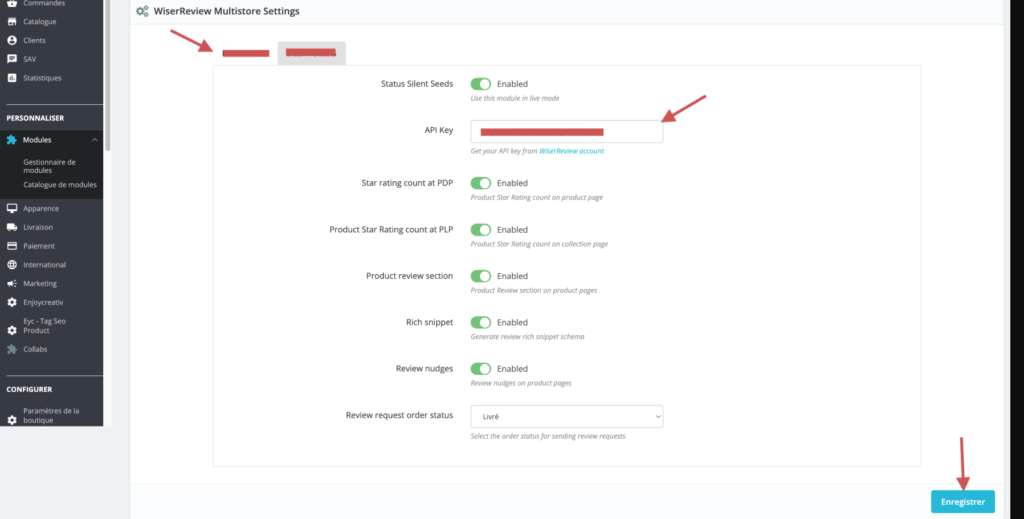
Task: Toggle the Review nudges switch
Action: coord(481,369)
